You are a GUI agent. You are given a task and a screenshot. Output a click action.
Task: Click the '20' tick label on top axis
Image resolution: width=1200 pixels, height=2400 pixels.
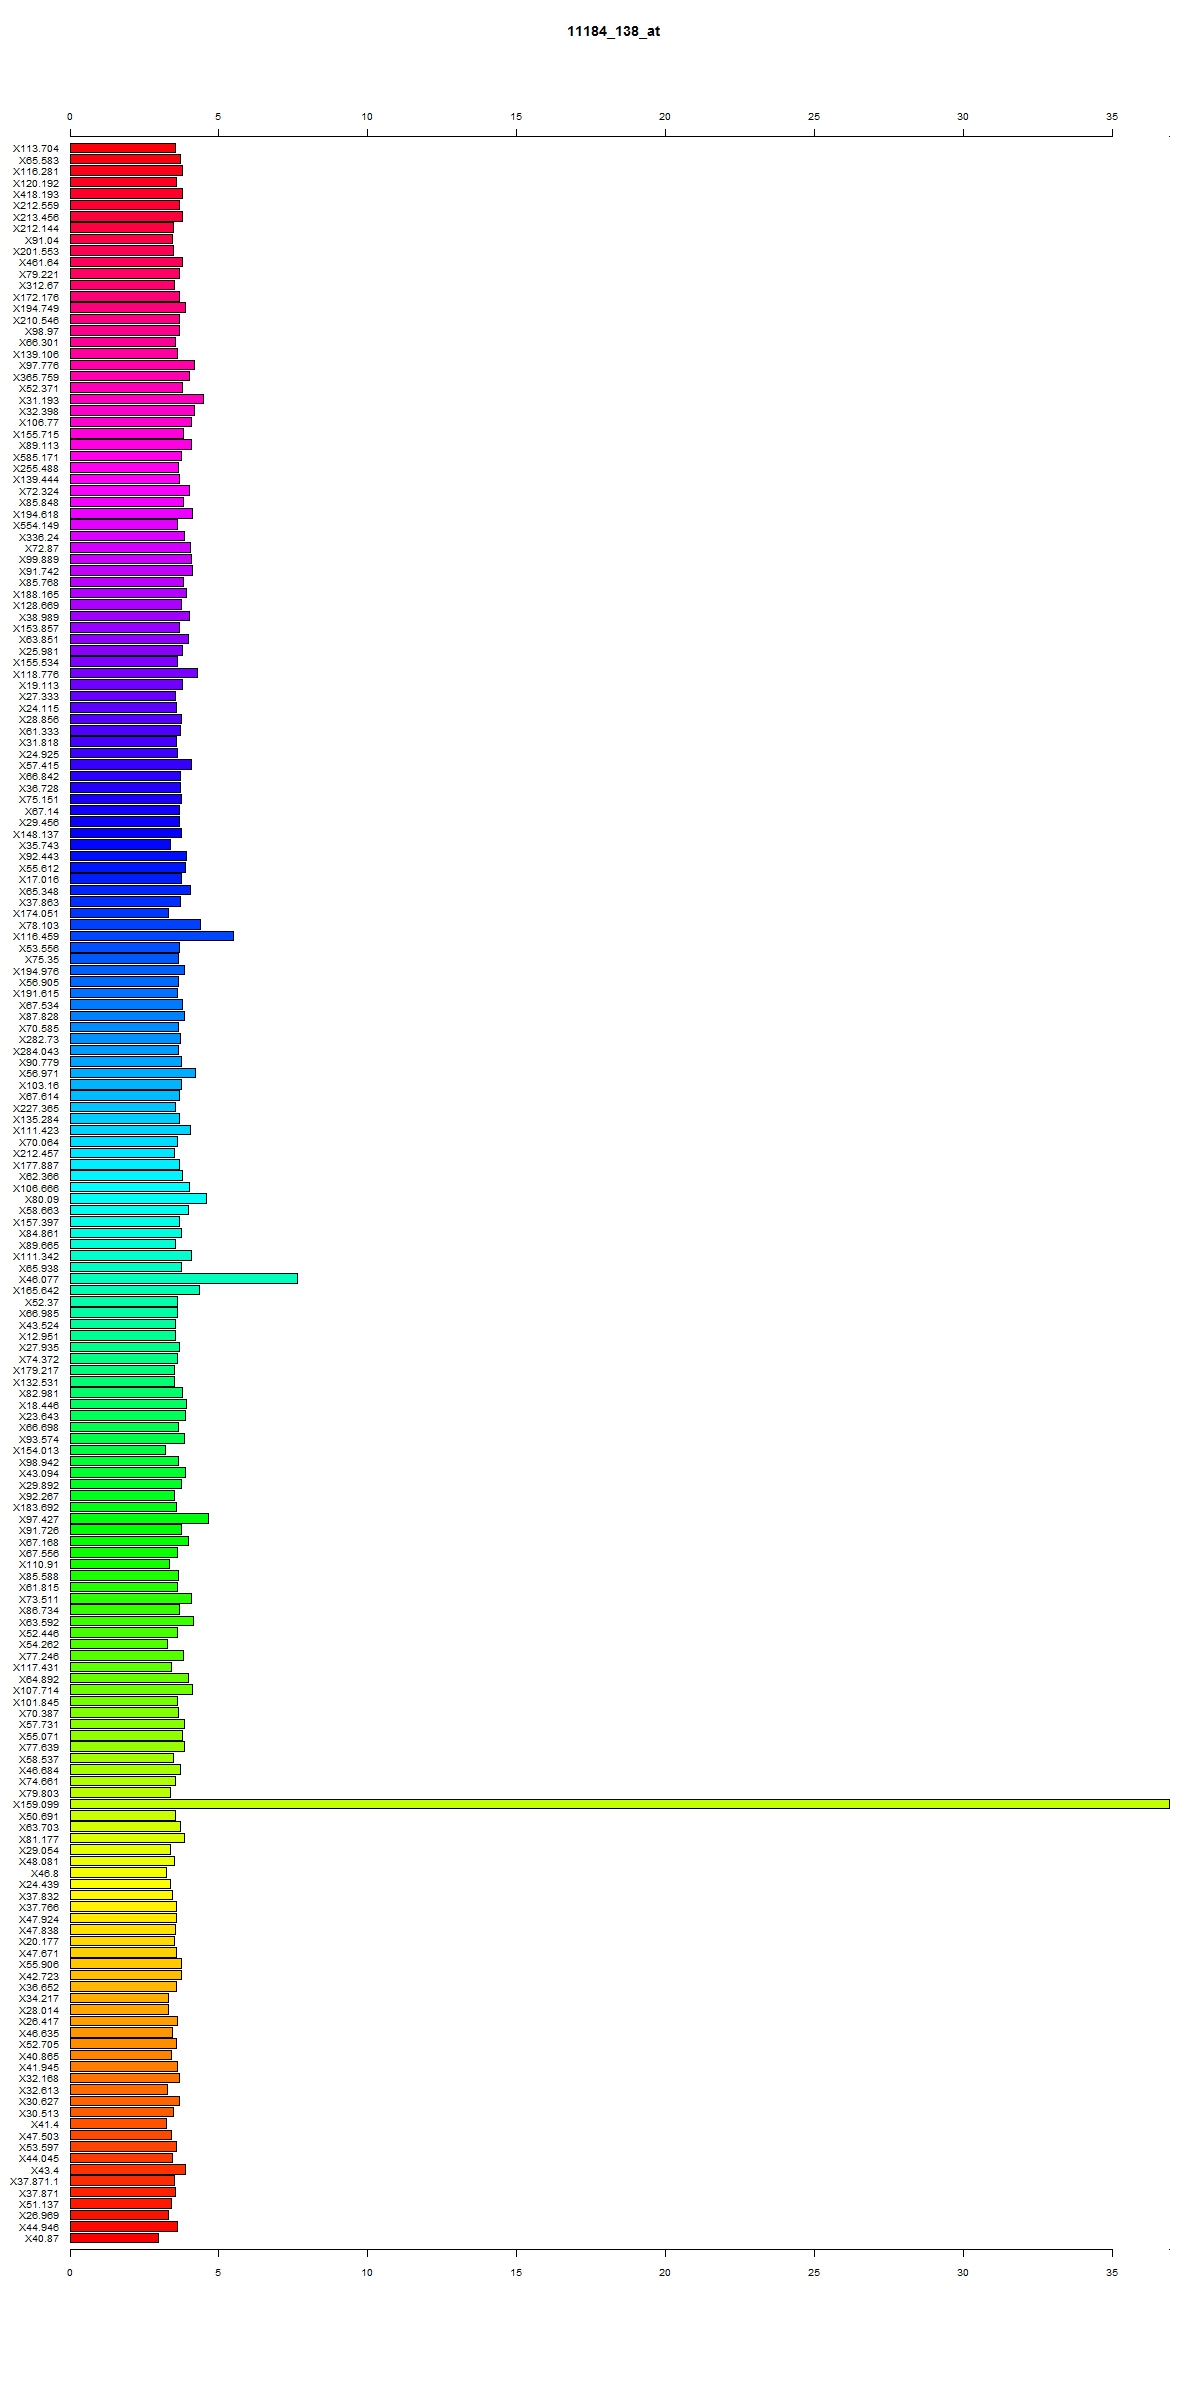pyautogui.click(x=665, y=117)
